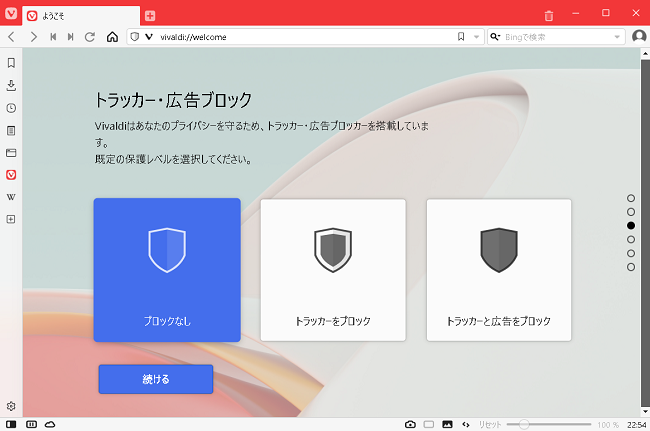Select the ブロックなし card
The width and height of the screenshot is (650, 431).
167,270
